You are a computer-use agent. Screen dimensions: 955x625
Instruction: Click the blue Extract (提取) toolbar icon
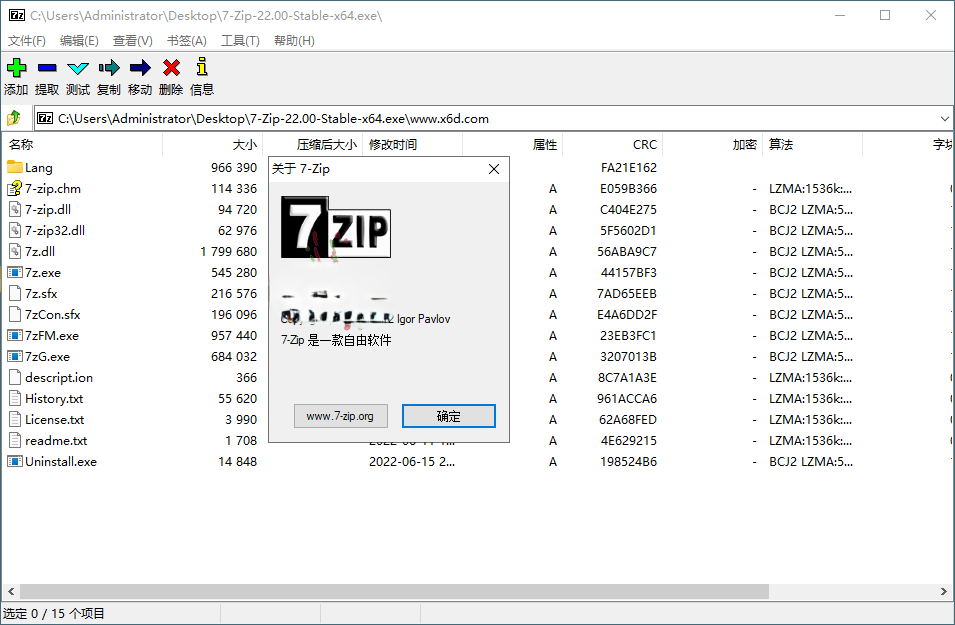click(47, 68)
